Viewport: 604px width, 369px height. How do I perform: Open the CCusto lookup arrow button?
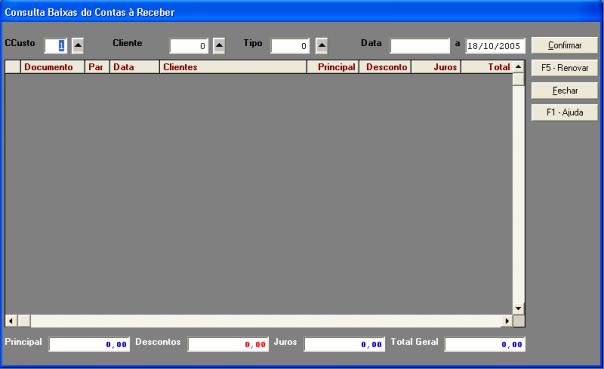click(78, 46)
